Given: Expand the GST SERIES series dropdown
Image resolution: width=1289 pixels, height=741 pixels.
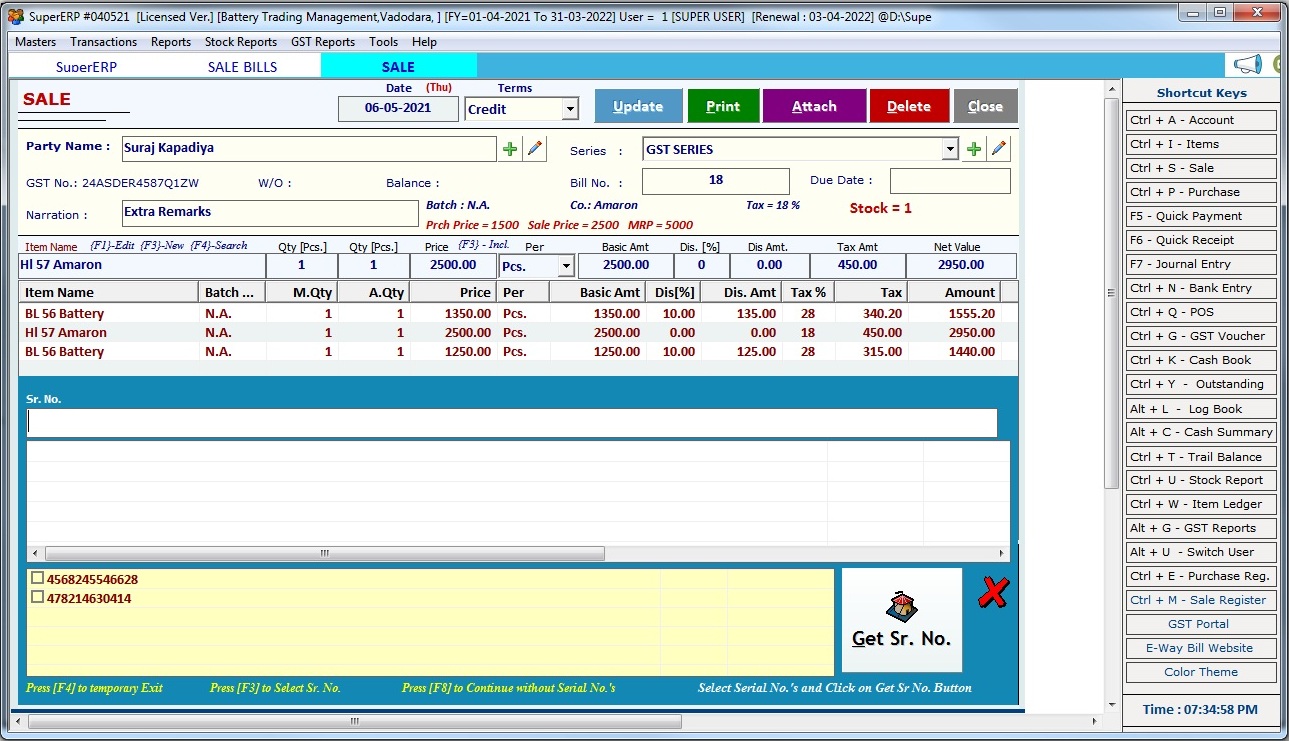Looking at the screenshot, I should 948,147.
